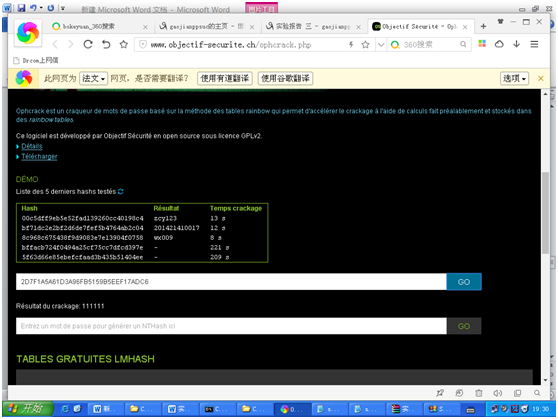Open the 选项 dropdown in translate bar

click(514, 78)
